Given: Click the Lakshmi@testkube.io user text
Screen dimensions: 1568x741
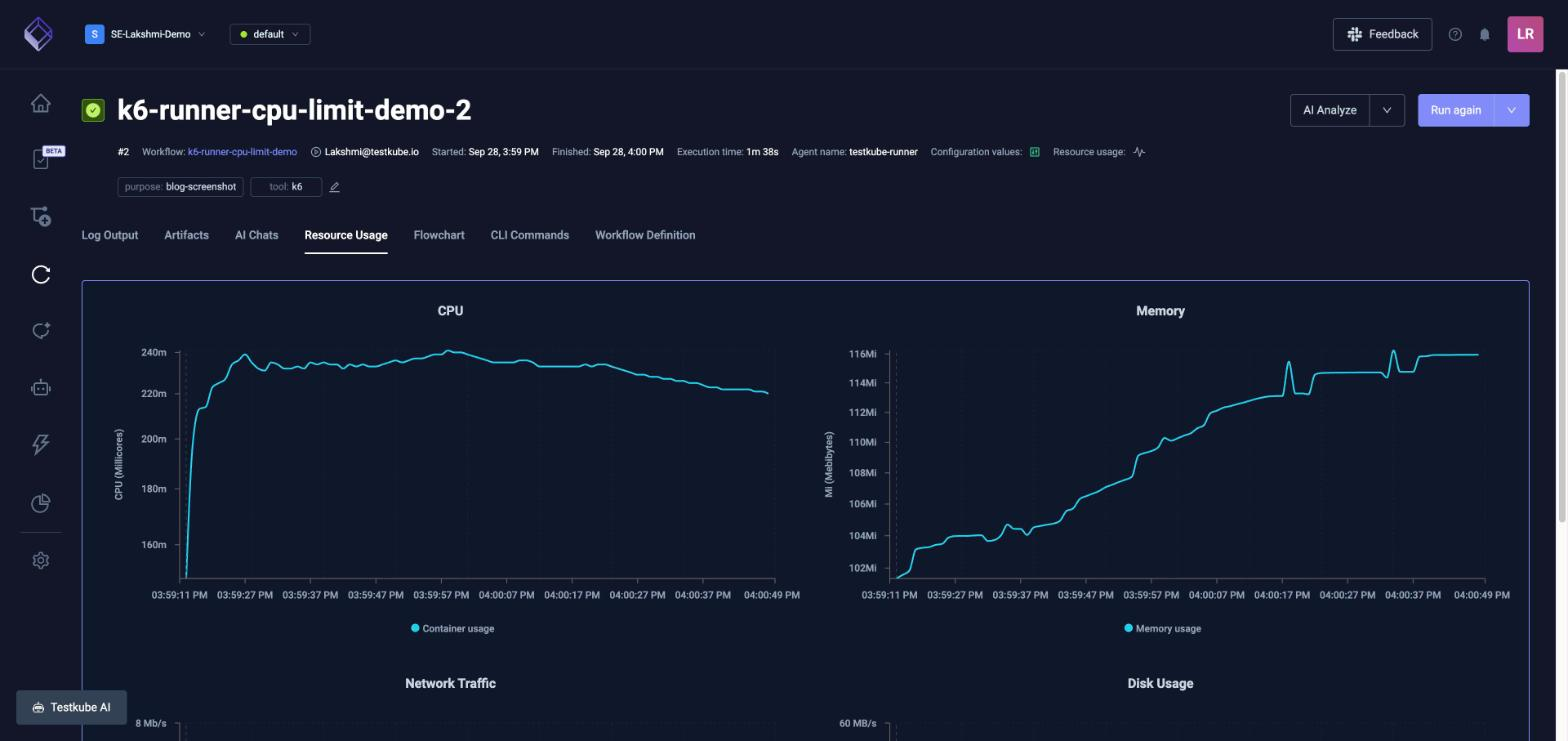Looking at the screenshot, I should tap(371, 152).
